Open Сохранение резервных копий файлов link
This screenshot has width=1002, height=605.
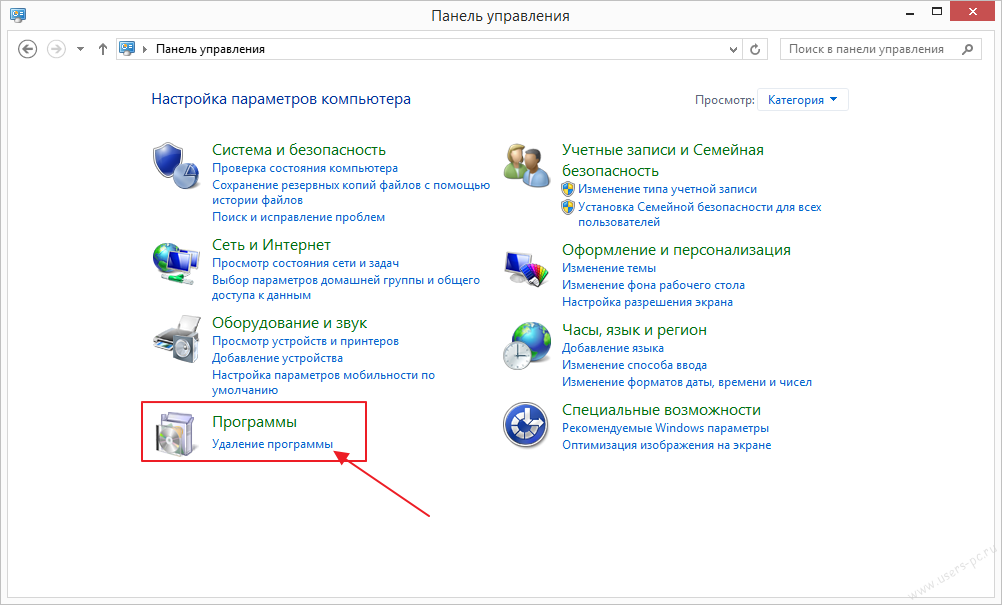tap(351, 192)
